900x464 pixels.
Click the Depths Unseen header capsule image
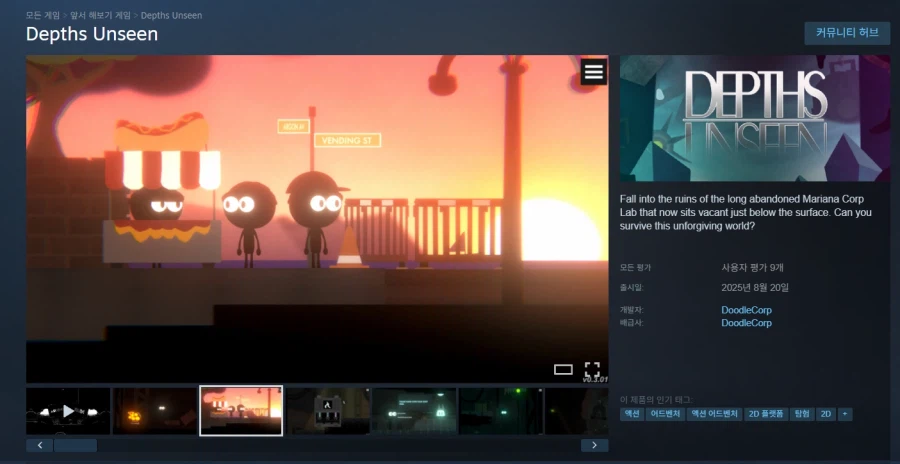click(755, 118)
